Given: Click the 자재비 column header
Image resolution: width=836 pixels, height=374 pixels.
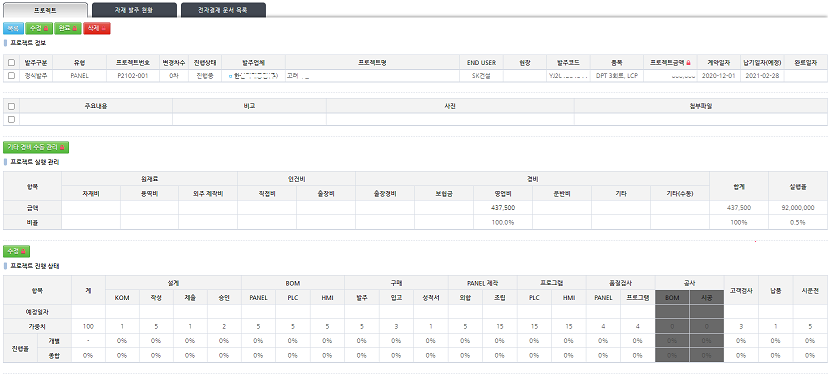Looking at the screenshot, I should click(91, 193).
